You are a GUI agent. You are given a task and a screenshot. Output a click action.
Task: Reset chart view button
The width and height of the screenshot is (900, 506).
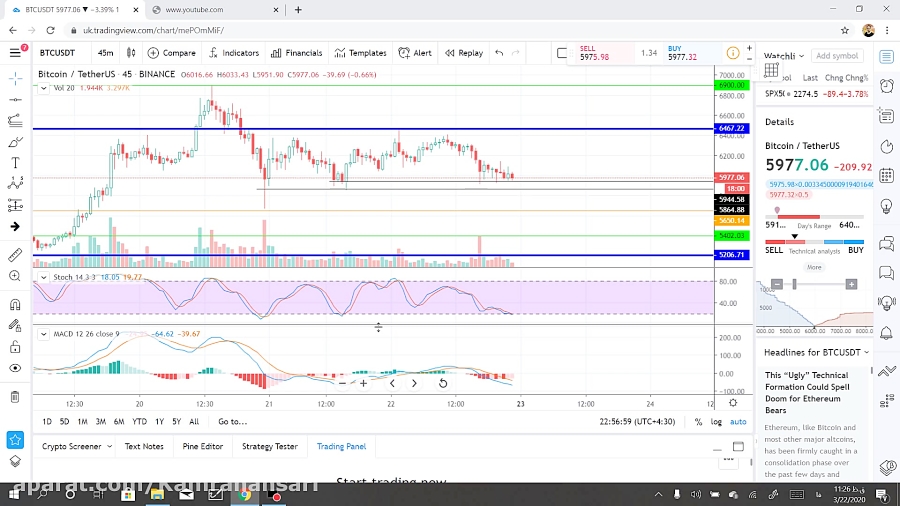[x=443, y=383]
